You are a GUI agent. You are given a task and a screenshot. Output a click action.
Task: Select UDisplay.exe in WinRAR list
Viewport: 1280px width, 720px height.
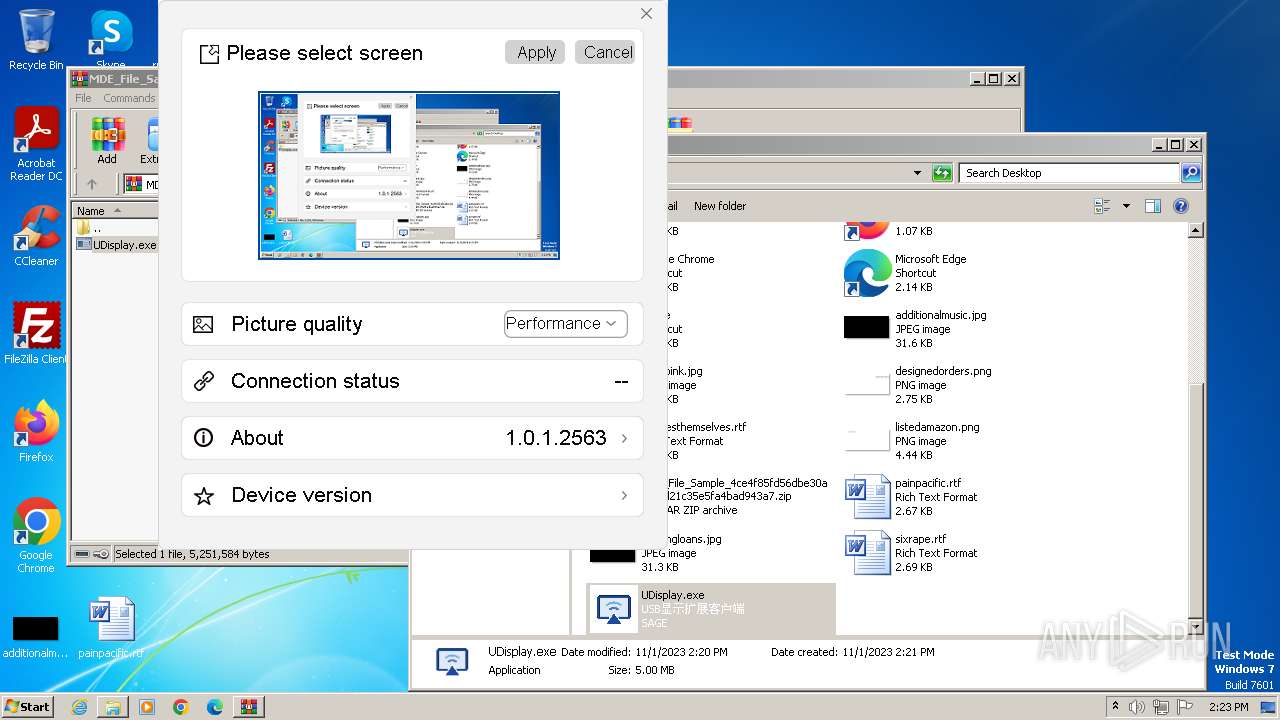pos(116,244)
